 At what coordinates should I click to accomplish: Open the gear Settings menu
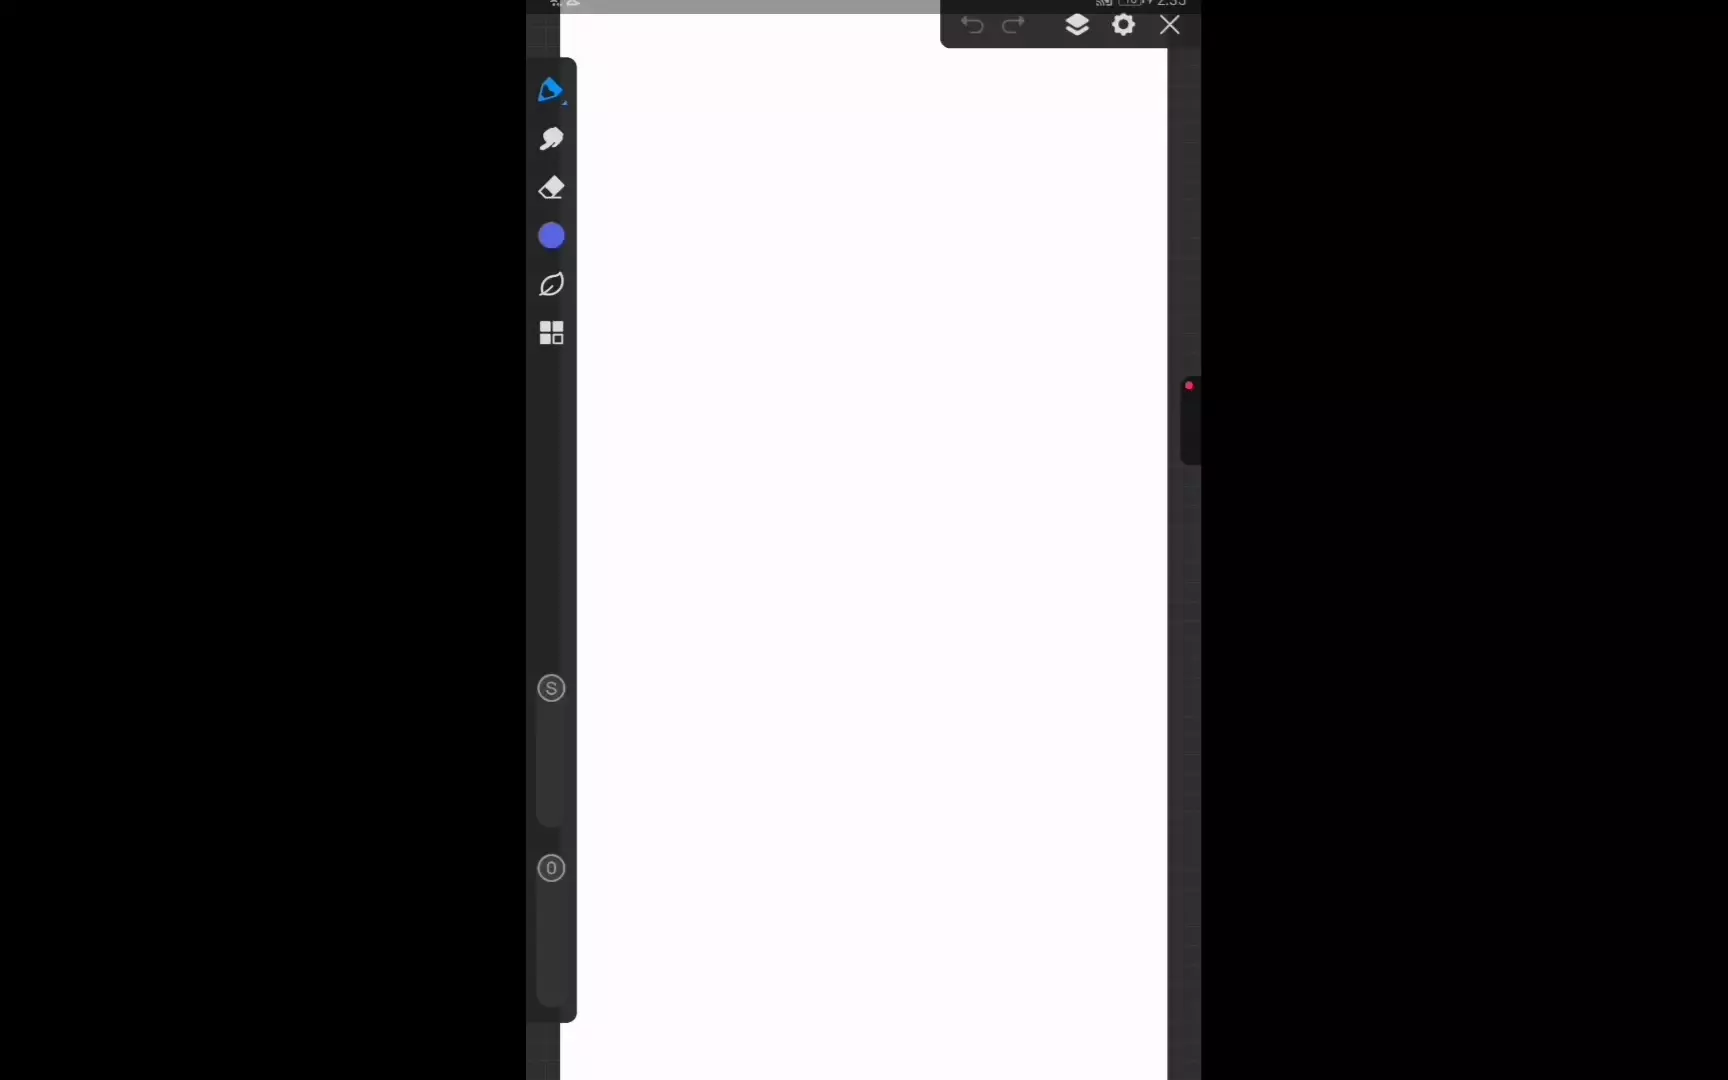[1123, 25]
